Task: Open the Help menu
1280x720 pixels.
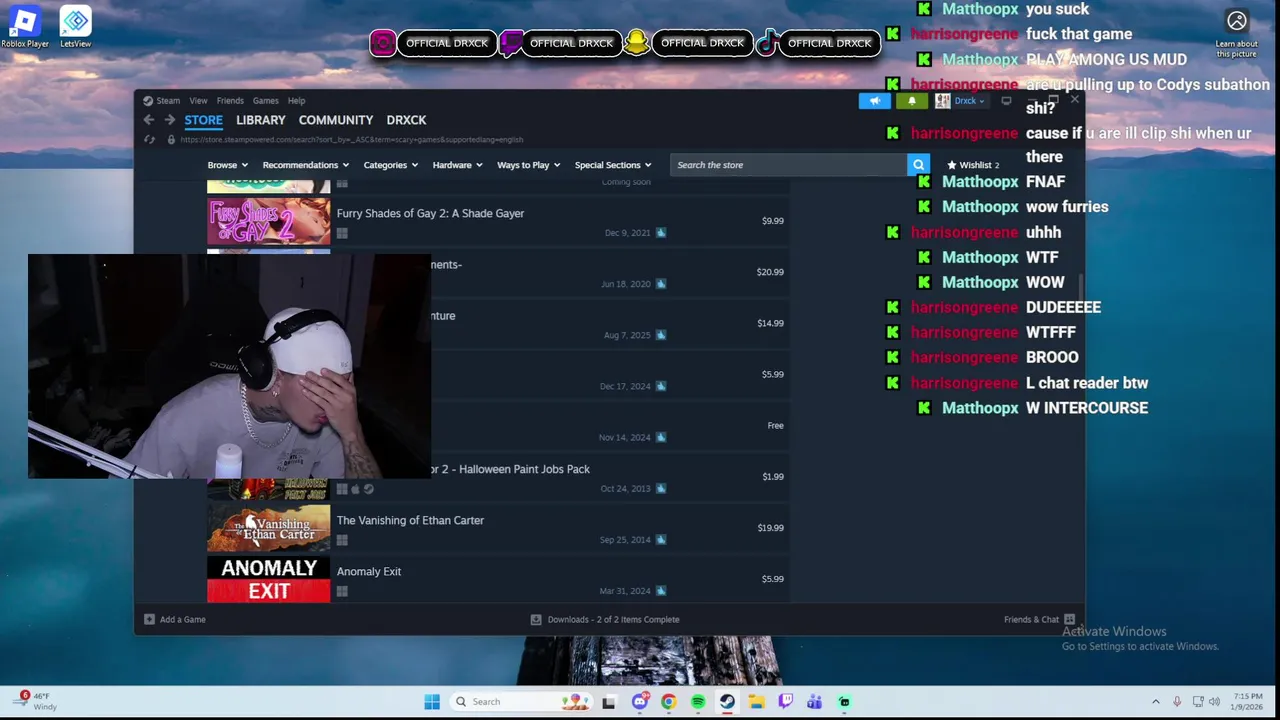Action: pos(296,101)
